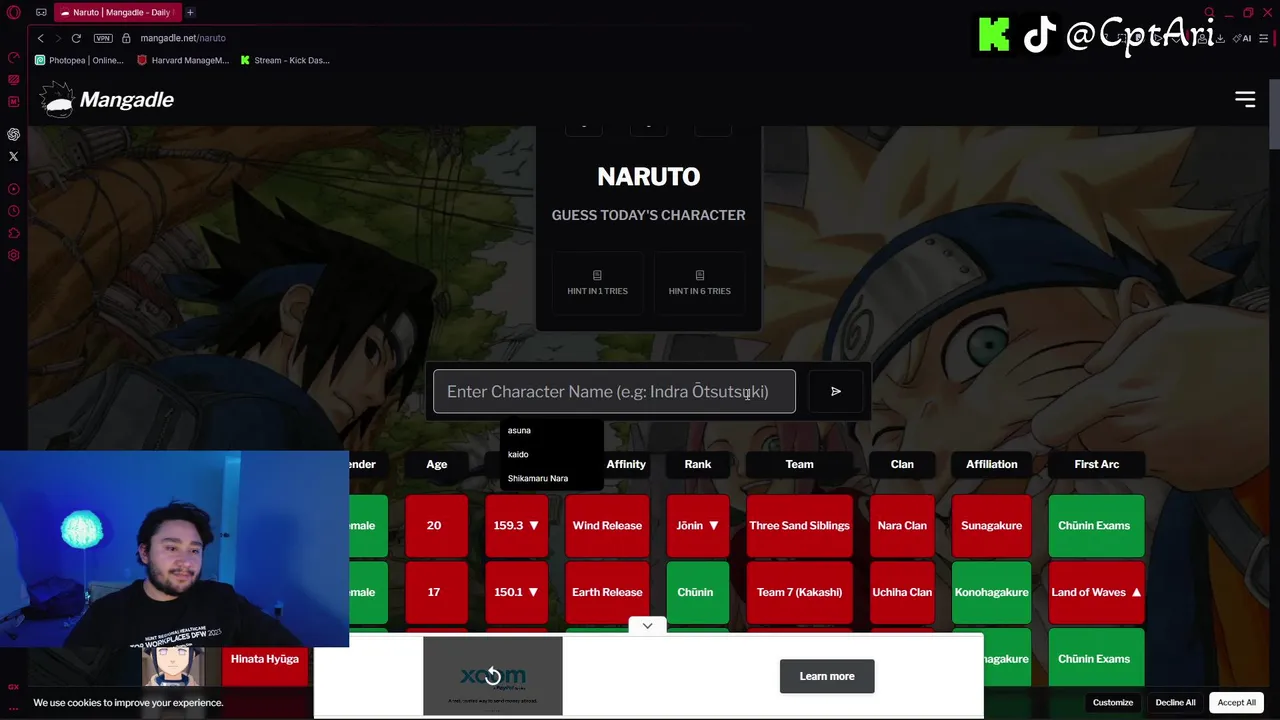Click the age 17 cell

pyautogui.click(x=436, y=592)
